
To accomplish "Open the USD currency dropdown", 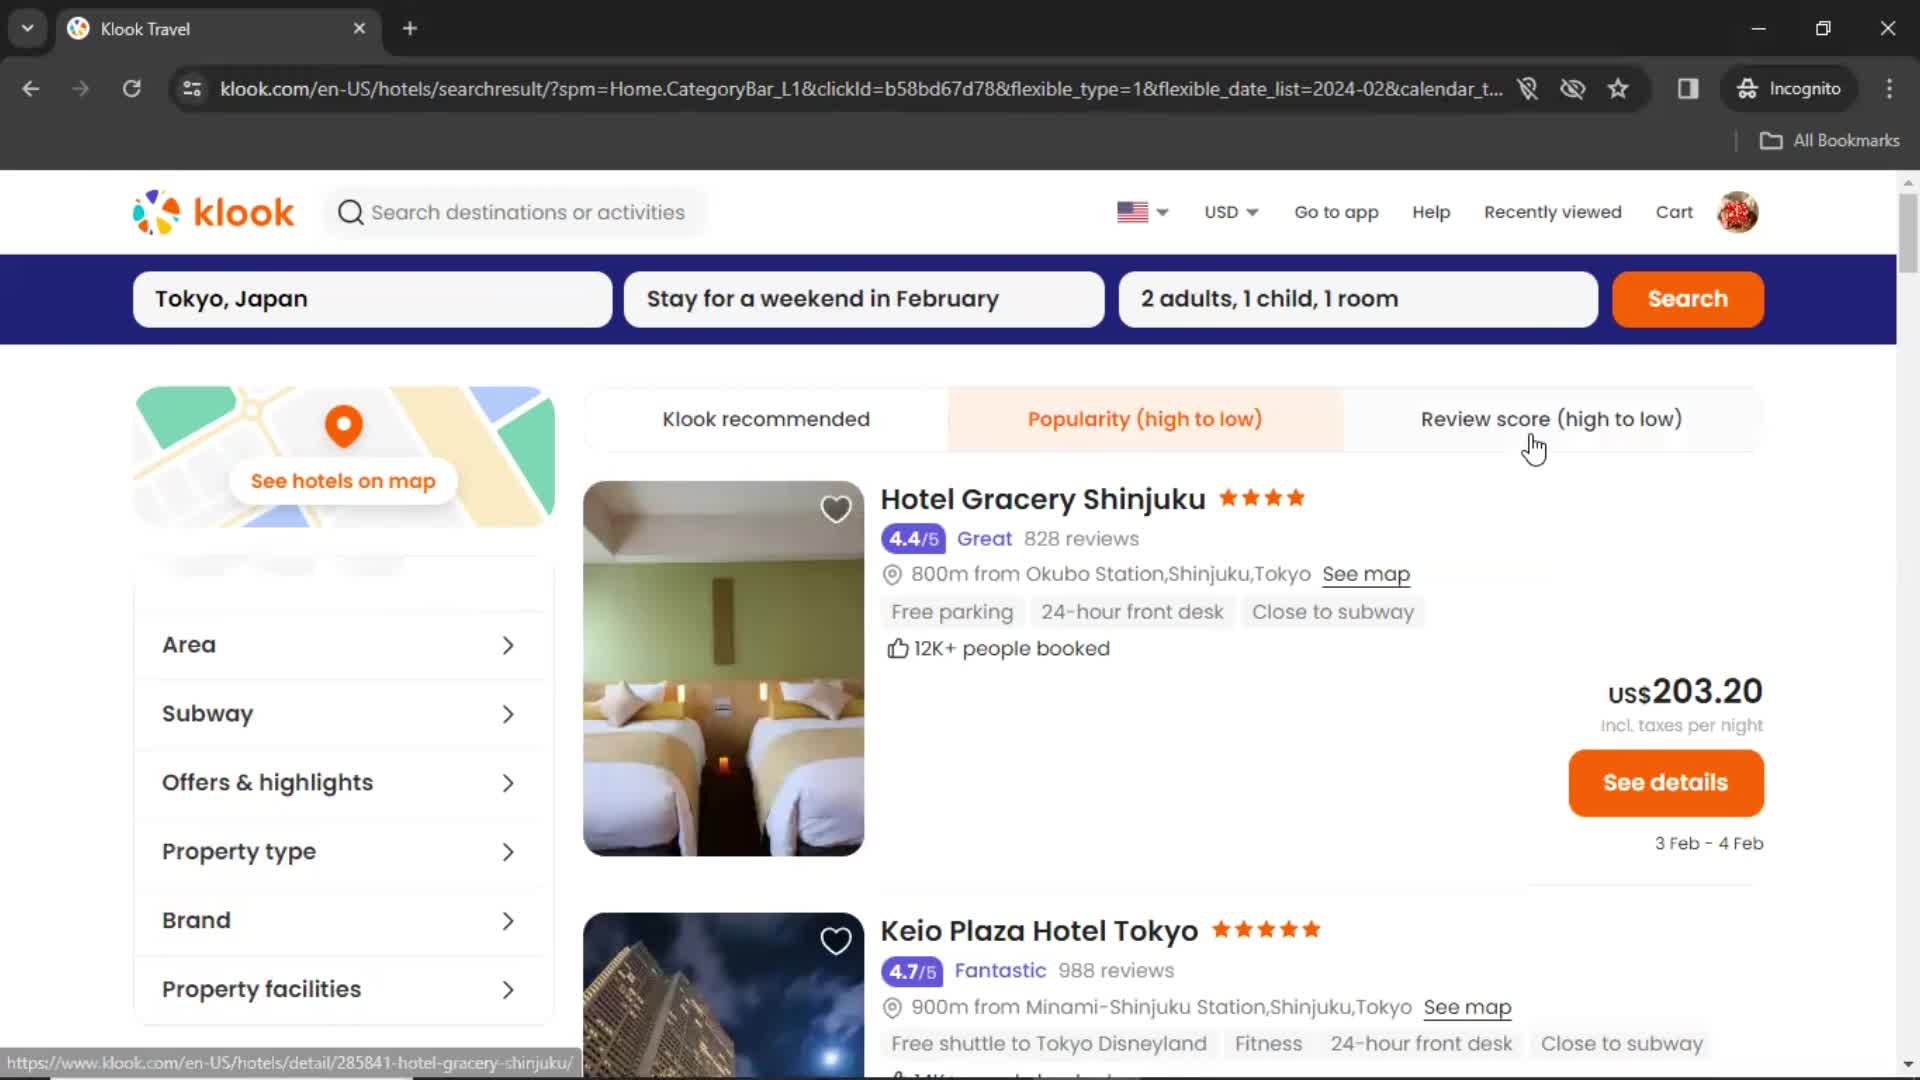I will (x=1231, y=212).
